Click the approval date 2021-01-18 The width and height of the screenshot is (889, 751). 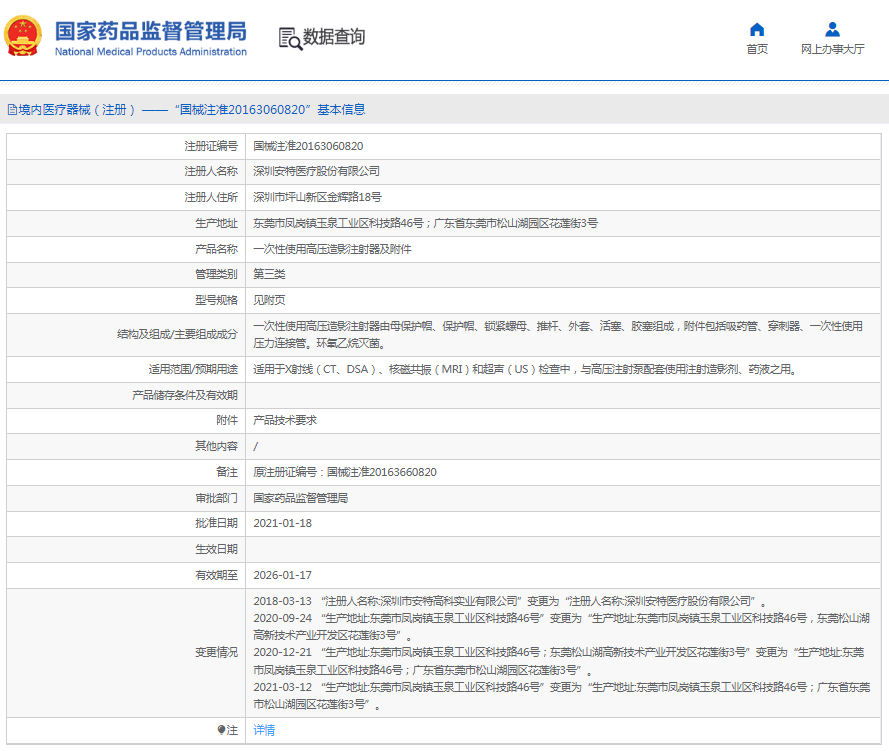(283, 523)
